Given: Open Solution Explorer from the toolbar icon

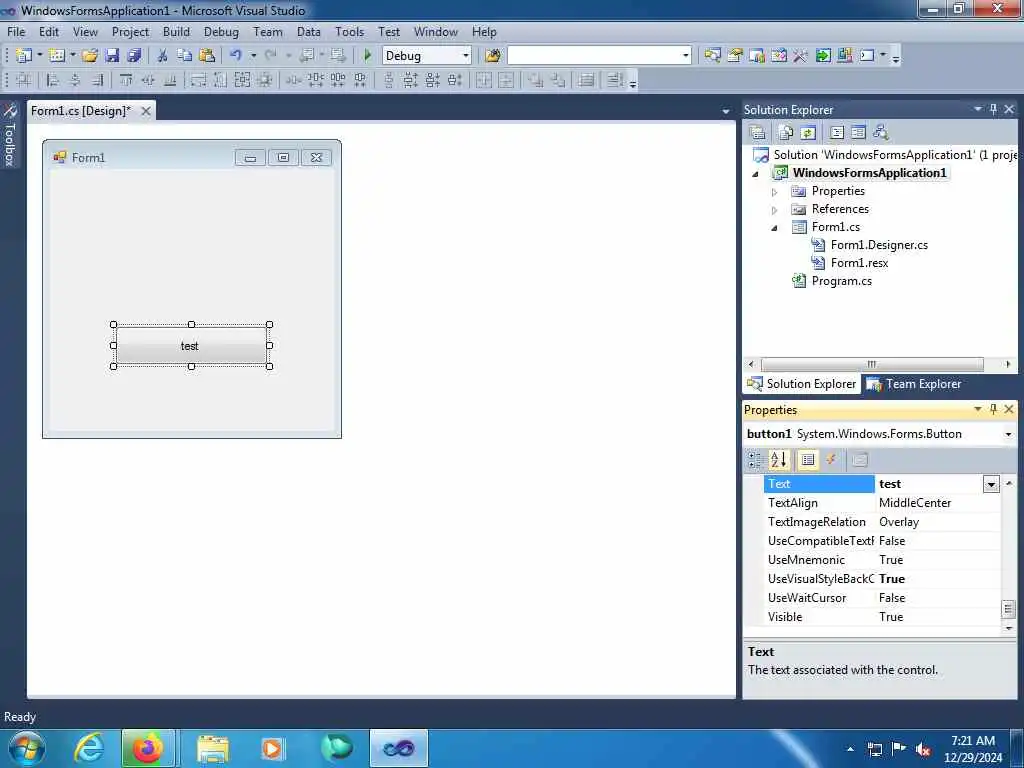Looking at the screenshot, I should point(712,56).
